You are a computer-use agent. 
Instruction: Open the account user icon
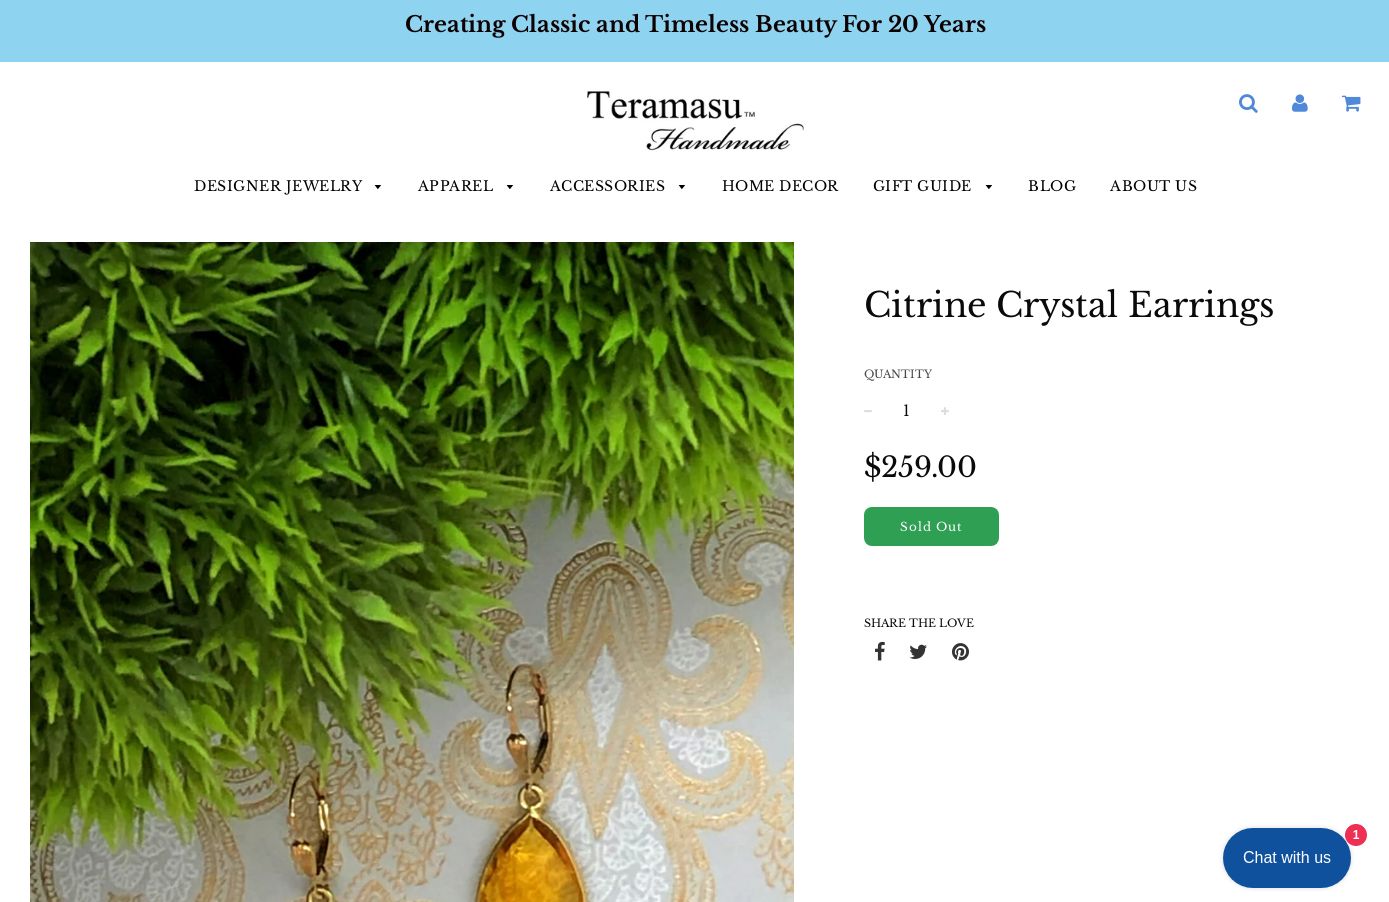tap(1299, 103)
